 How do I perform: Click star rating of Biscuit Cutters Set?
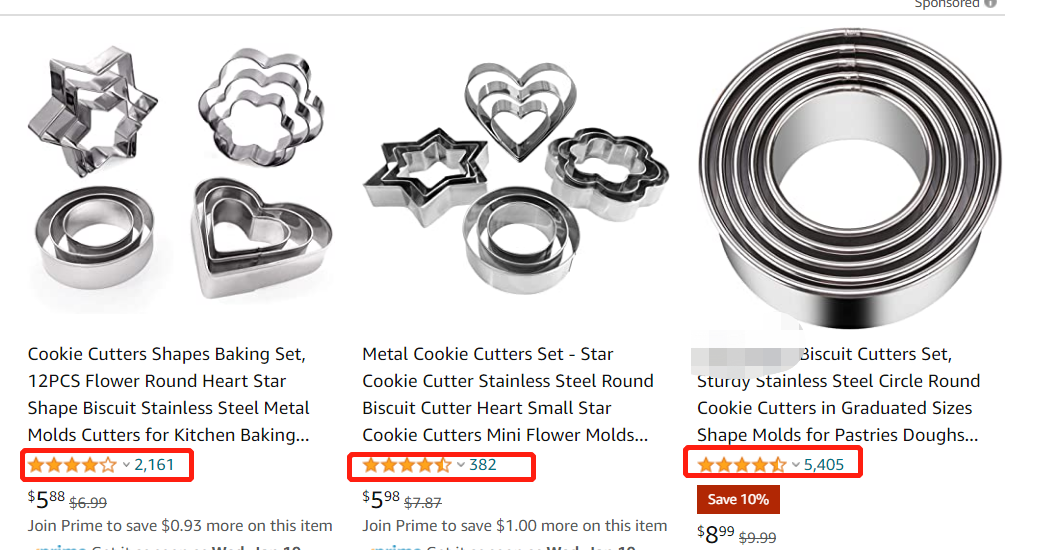tap(741, 465)
